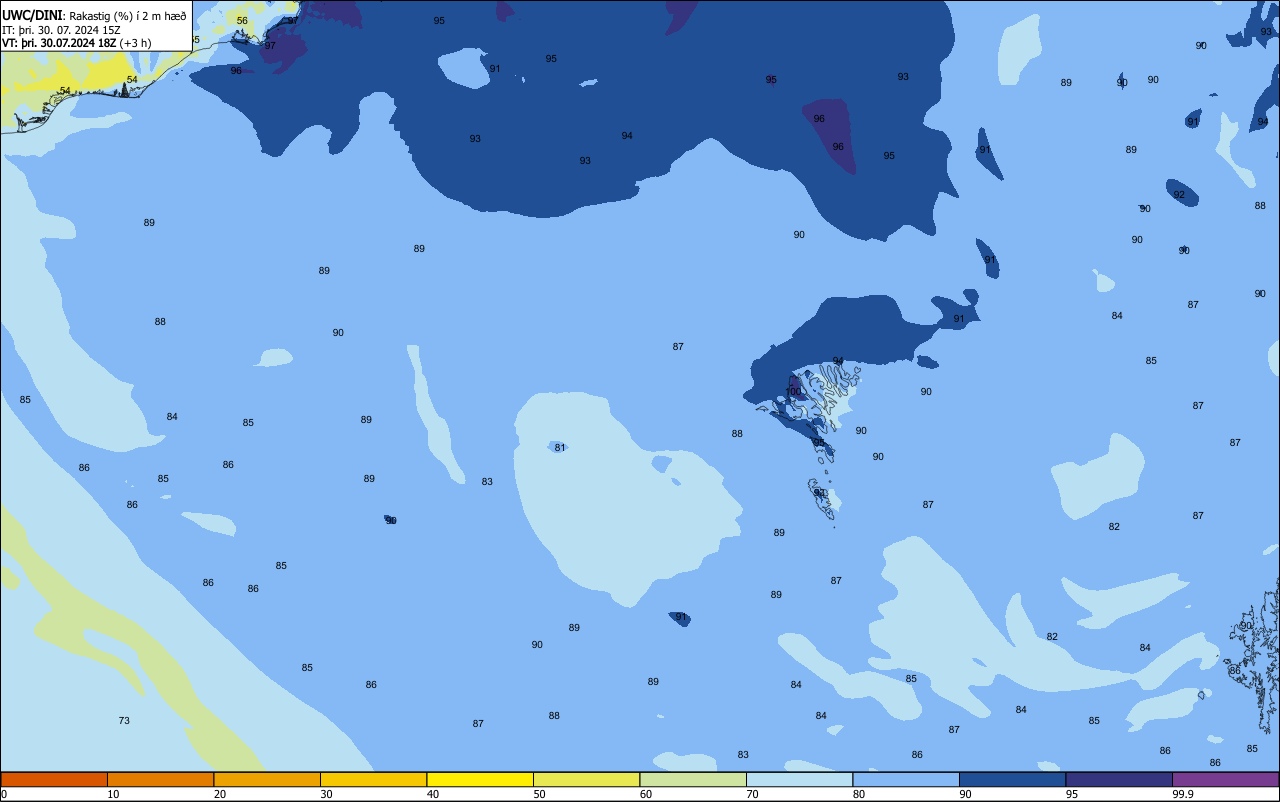Click the 'VT: þri. 30.07.2024 18Z (+3 h)' line

coord(76,43)
